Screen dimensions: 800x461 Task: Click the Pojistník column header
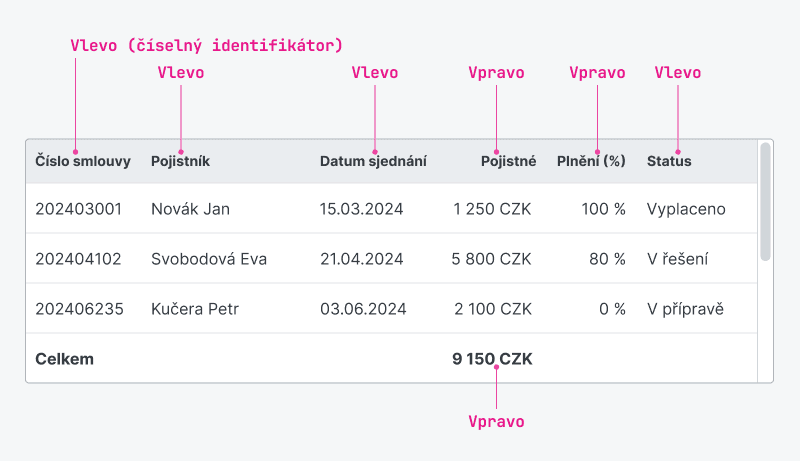[x=180, y=161]
